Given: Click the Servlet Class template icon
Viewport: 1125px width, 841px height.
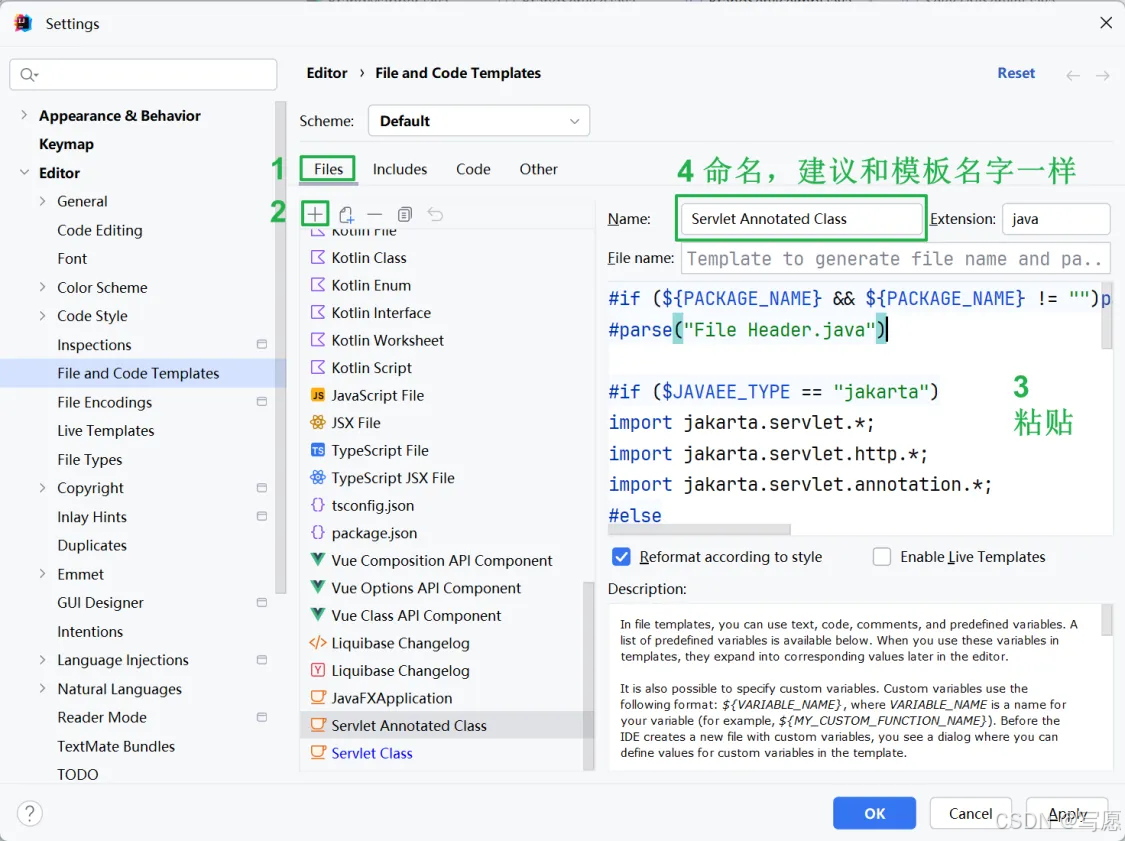Looking at the screenshot, I should 318,753.
